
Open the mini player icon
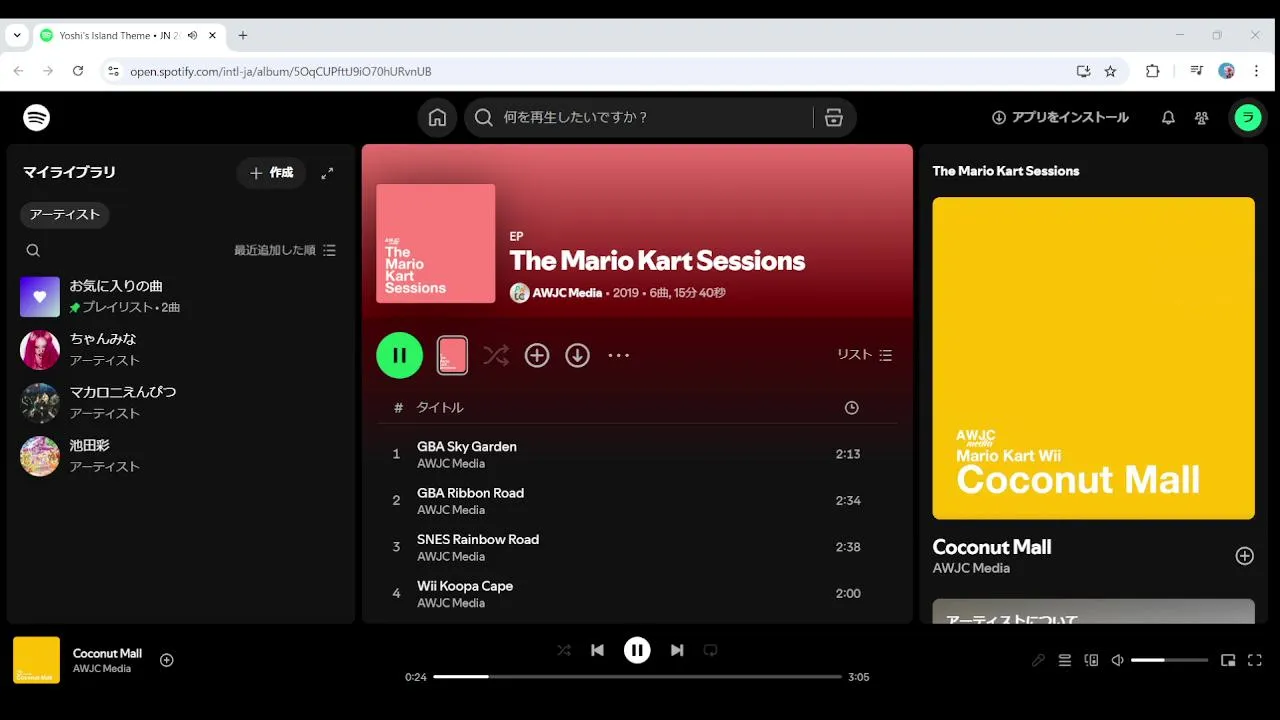1228,660
